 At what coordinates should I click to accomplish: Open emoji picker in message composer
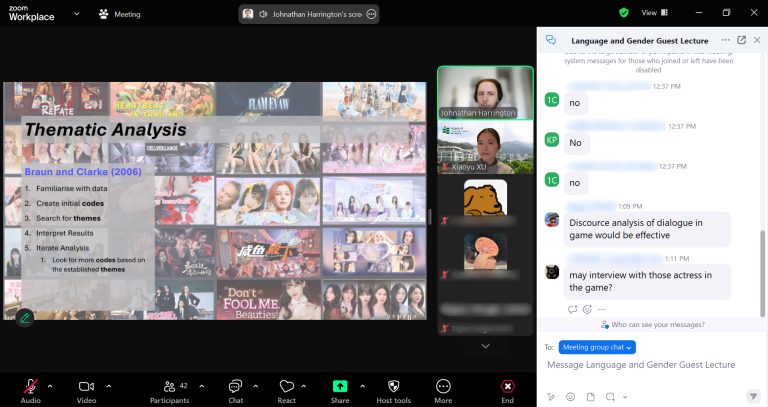click(x=570, y=397)
